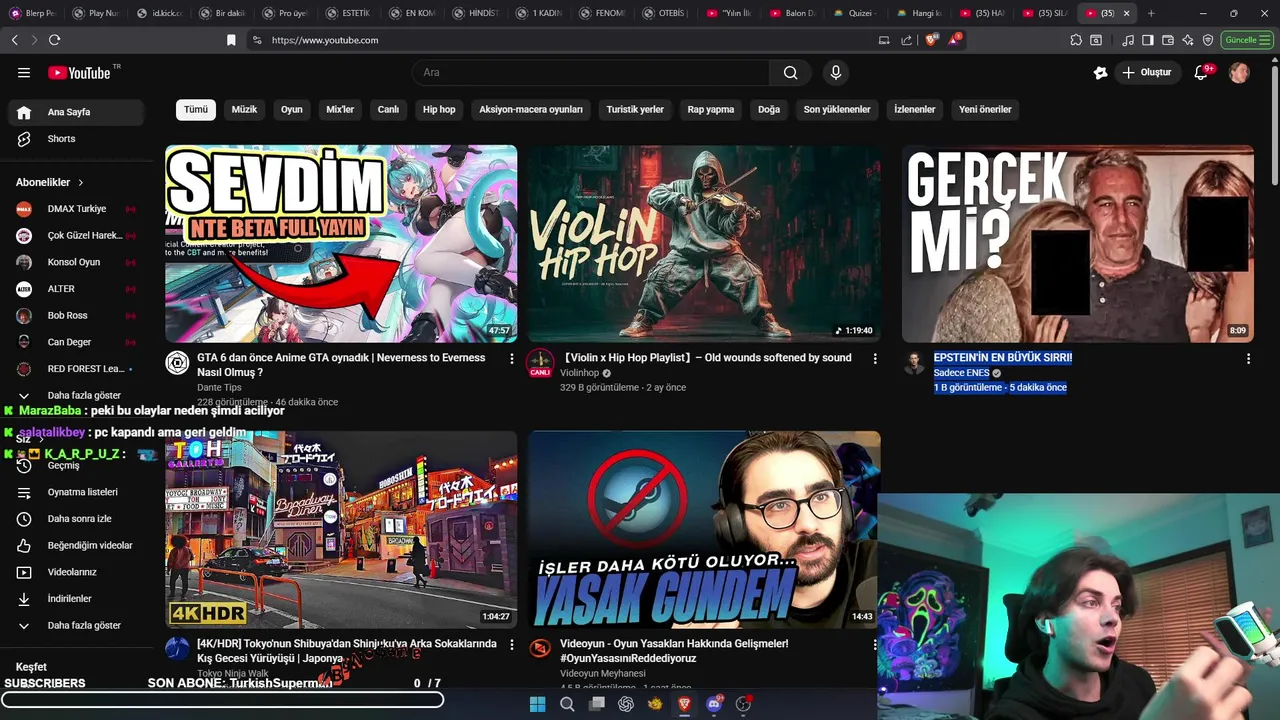The width and height of the screenshot is (1280, 720).
Task: Expand Abonelikler section chevron
Action: [x=80, y=182]
